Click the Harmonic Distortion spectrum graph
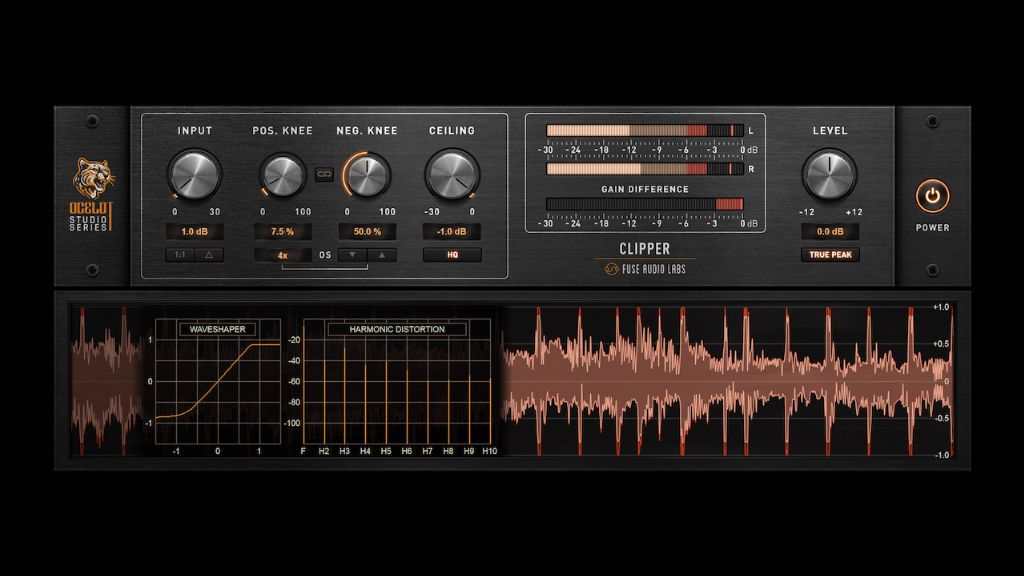 coord(397,382)
